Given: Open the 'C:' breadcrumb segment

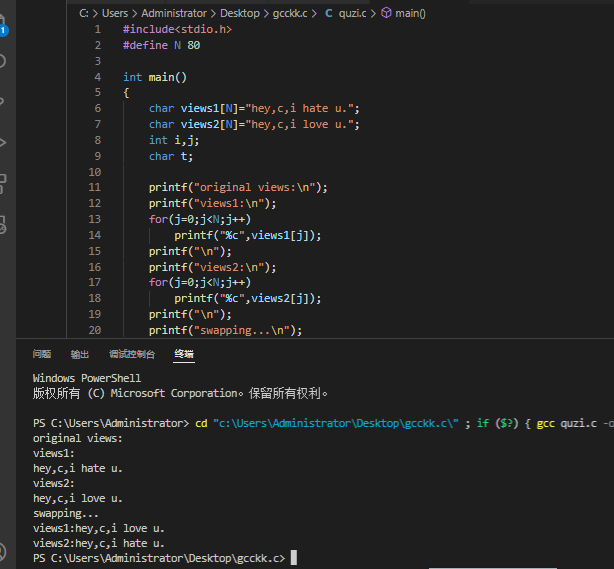Looking at the screenshot, I should [83, 13].
